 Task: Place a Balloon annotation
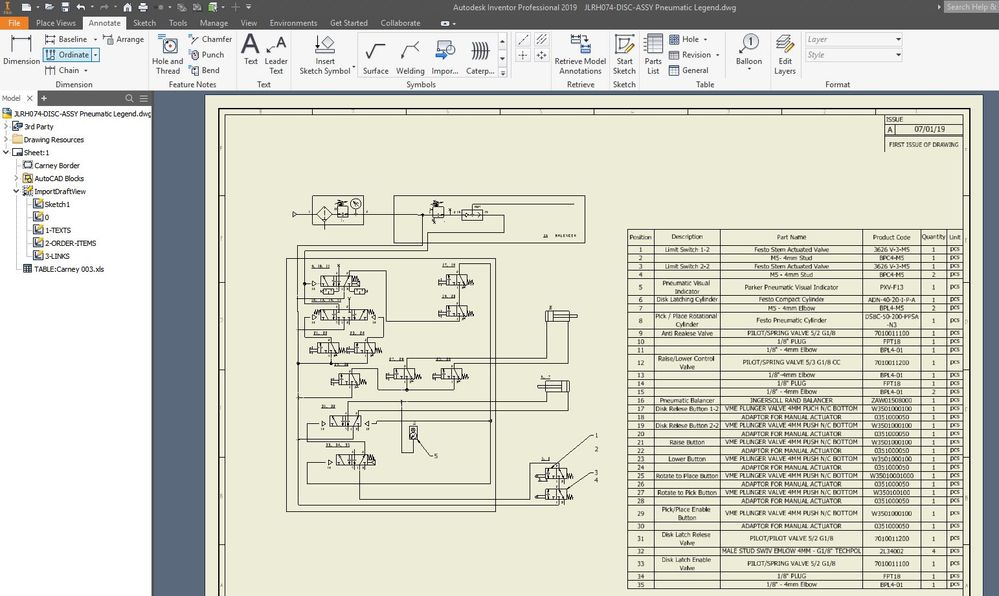click(x=749, y=50)
